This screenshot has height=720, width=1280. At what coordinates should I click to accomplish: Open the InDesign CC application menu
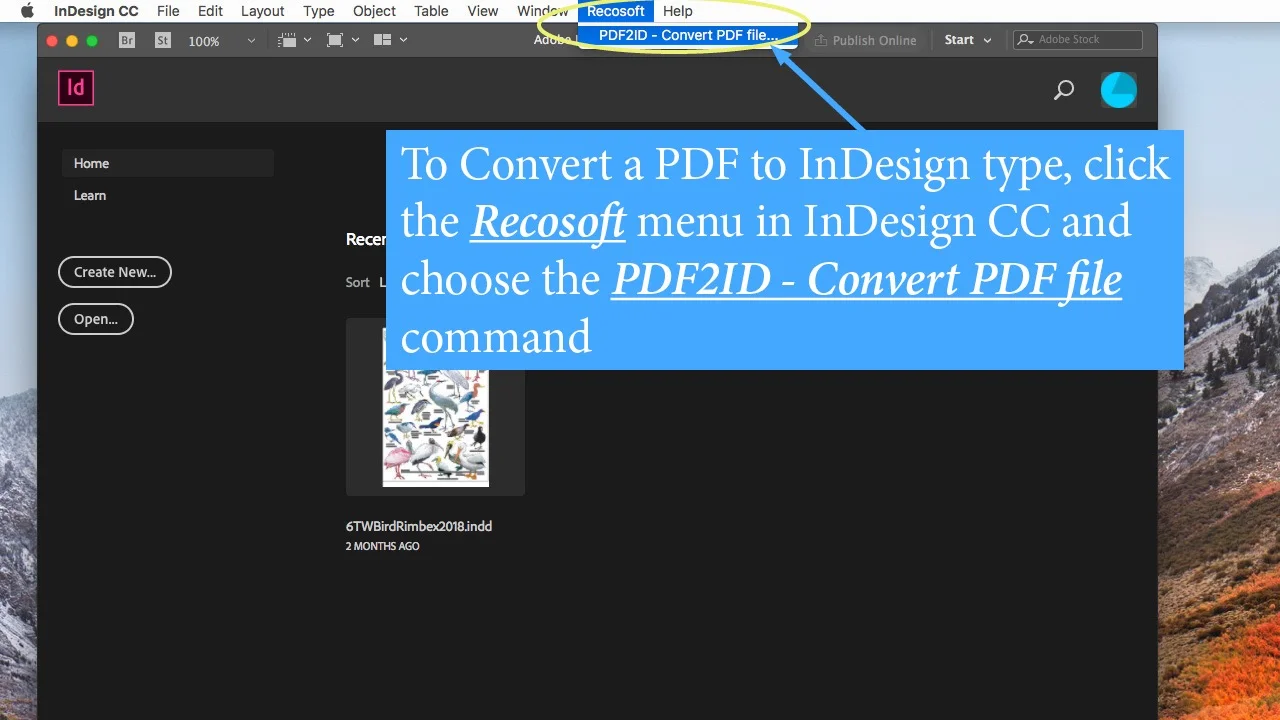96,11
